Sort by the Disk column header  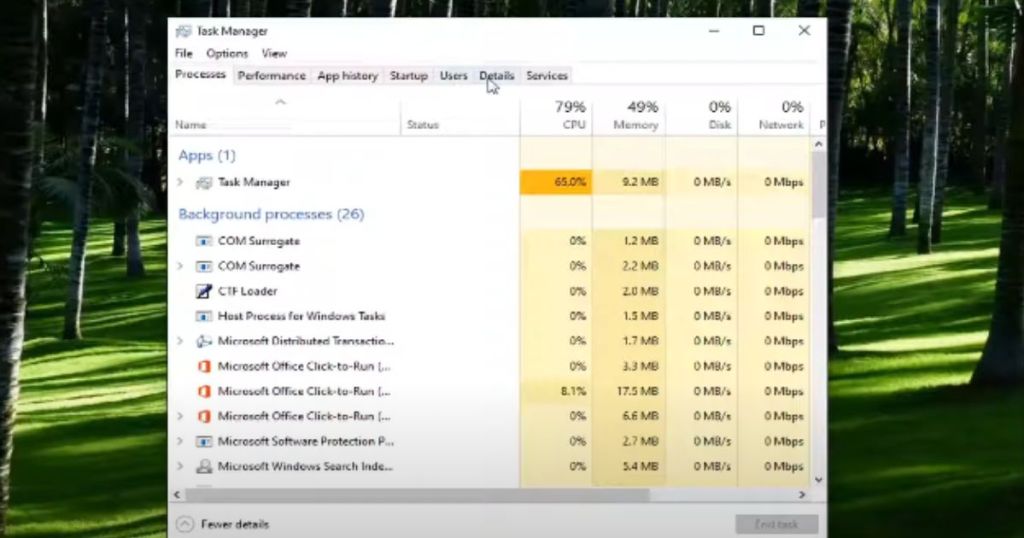tap(701, 118)
